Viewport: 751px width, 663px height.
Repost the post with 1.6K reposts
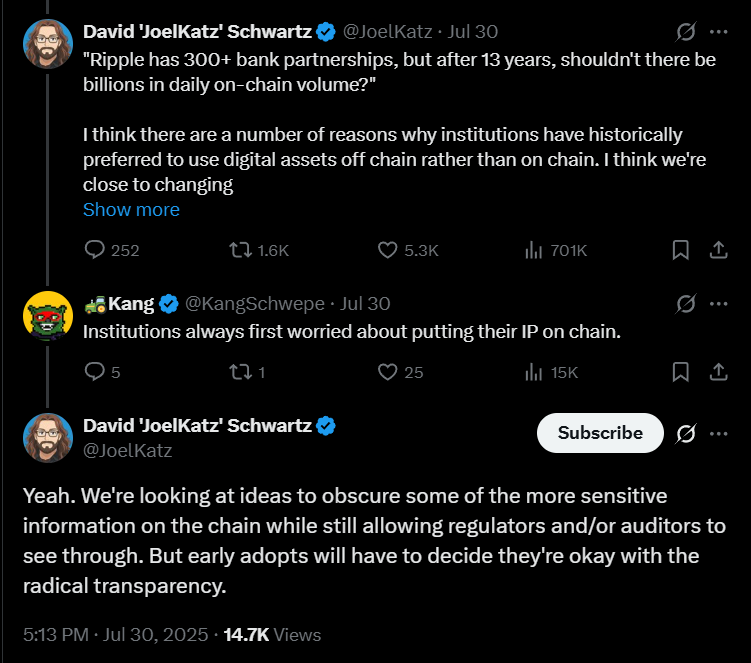[x=241, y=249]
